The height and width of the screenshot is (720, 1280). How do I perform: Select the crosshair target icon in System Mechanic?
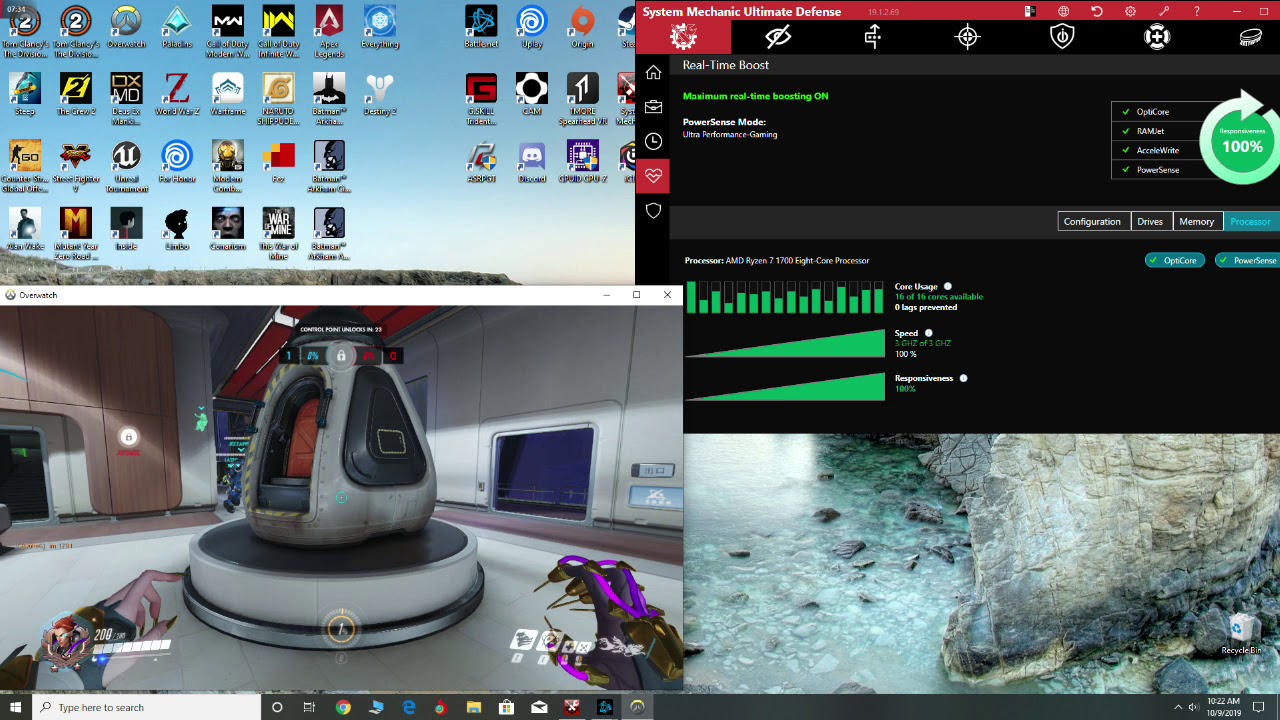pyautogui.click(x=967, y=37)
